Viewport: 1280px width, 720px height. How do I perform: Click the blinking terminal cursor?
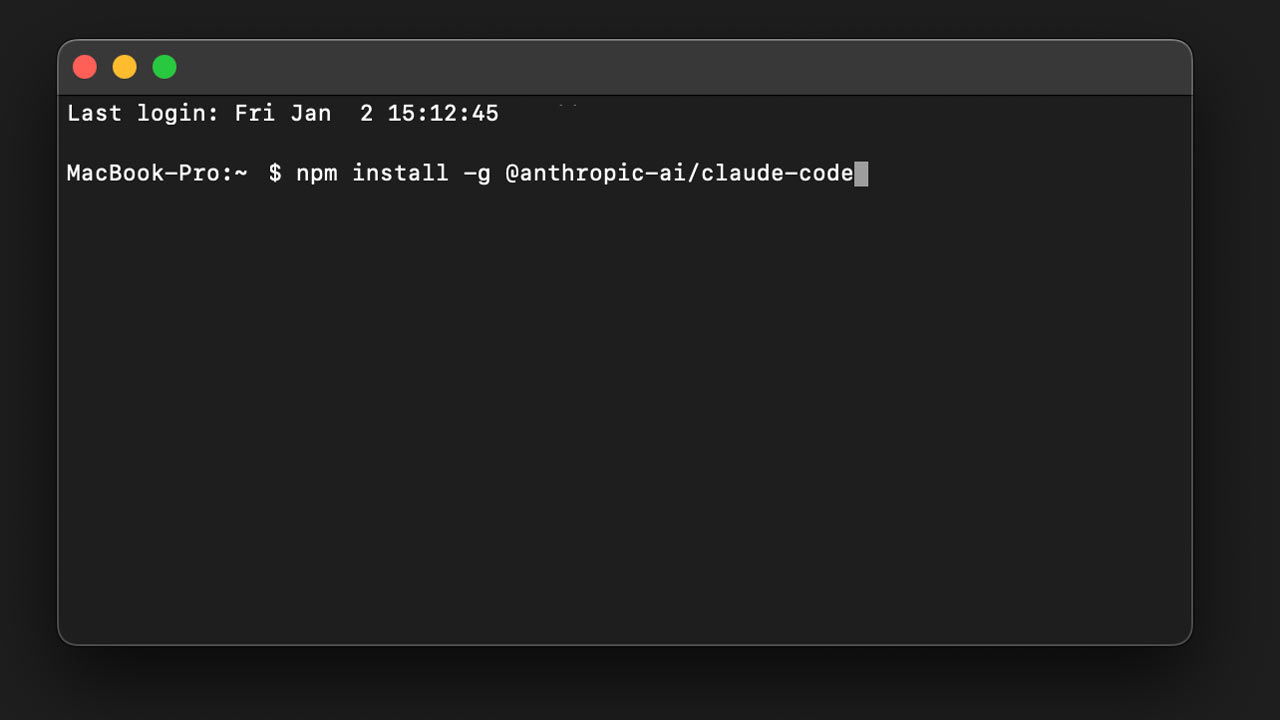[x=861, y=173]
